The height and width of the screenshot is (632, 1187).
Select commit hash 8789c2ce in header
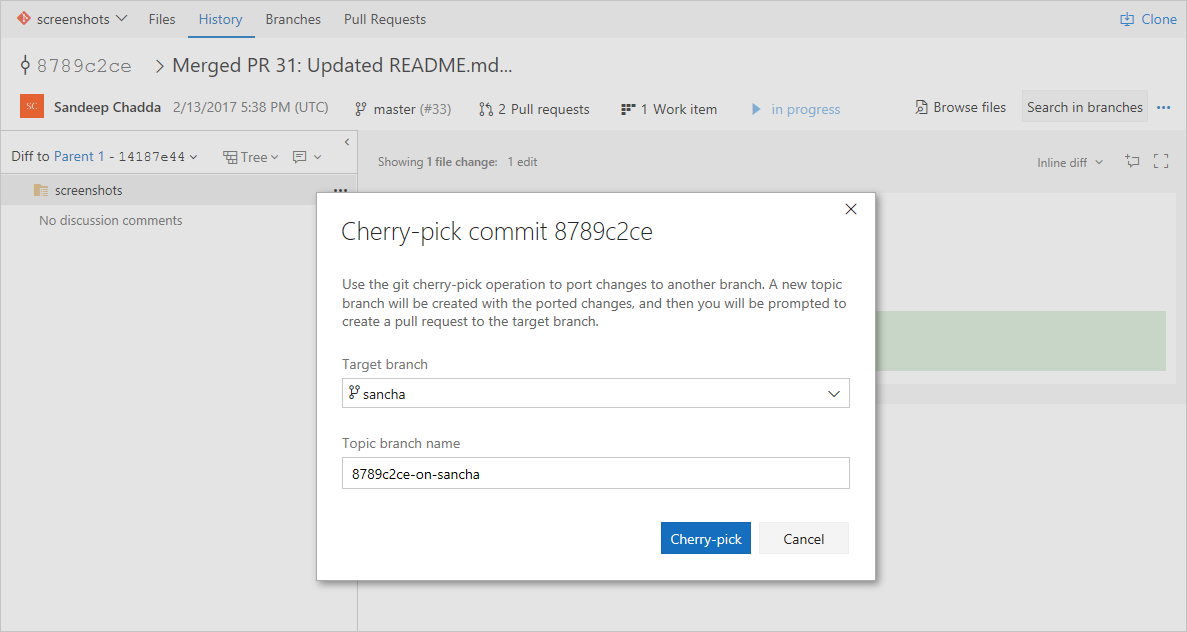click(84, 66)
